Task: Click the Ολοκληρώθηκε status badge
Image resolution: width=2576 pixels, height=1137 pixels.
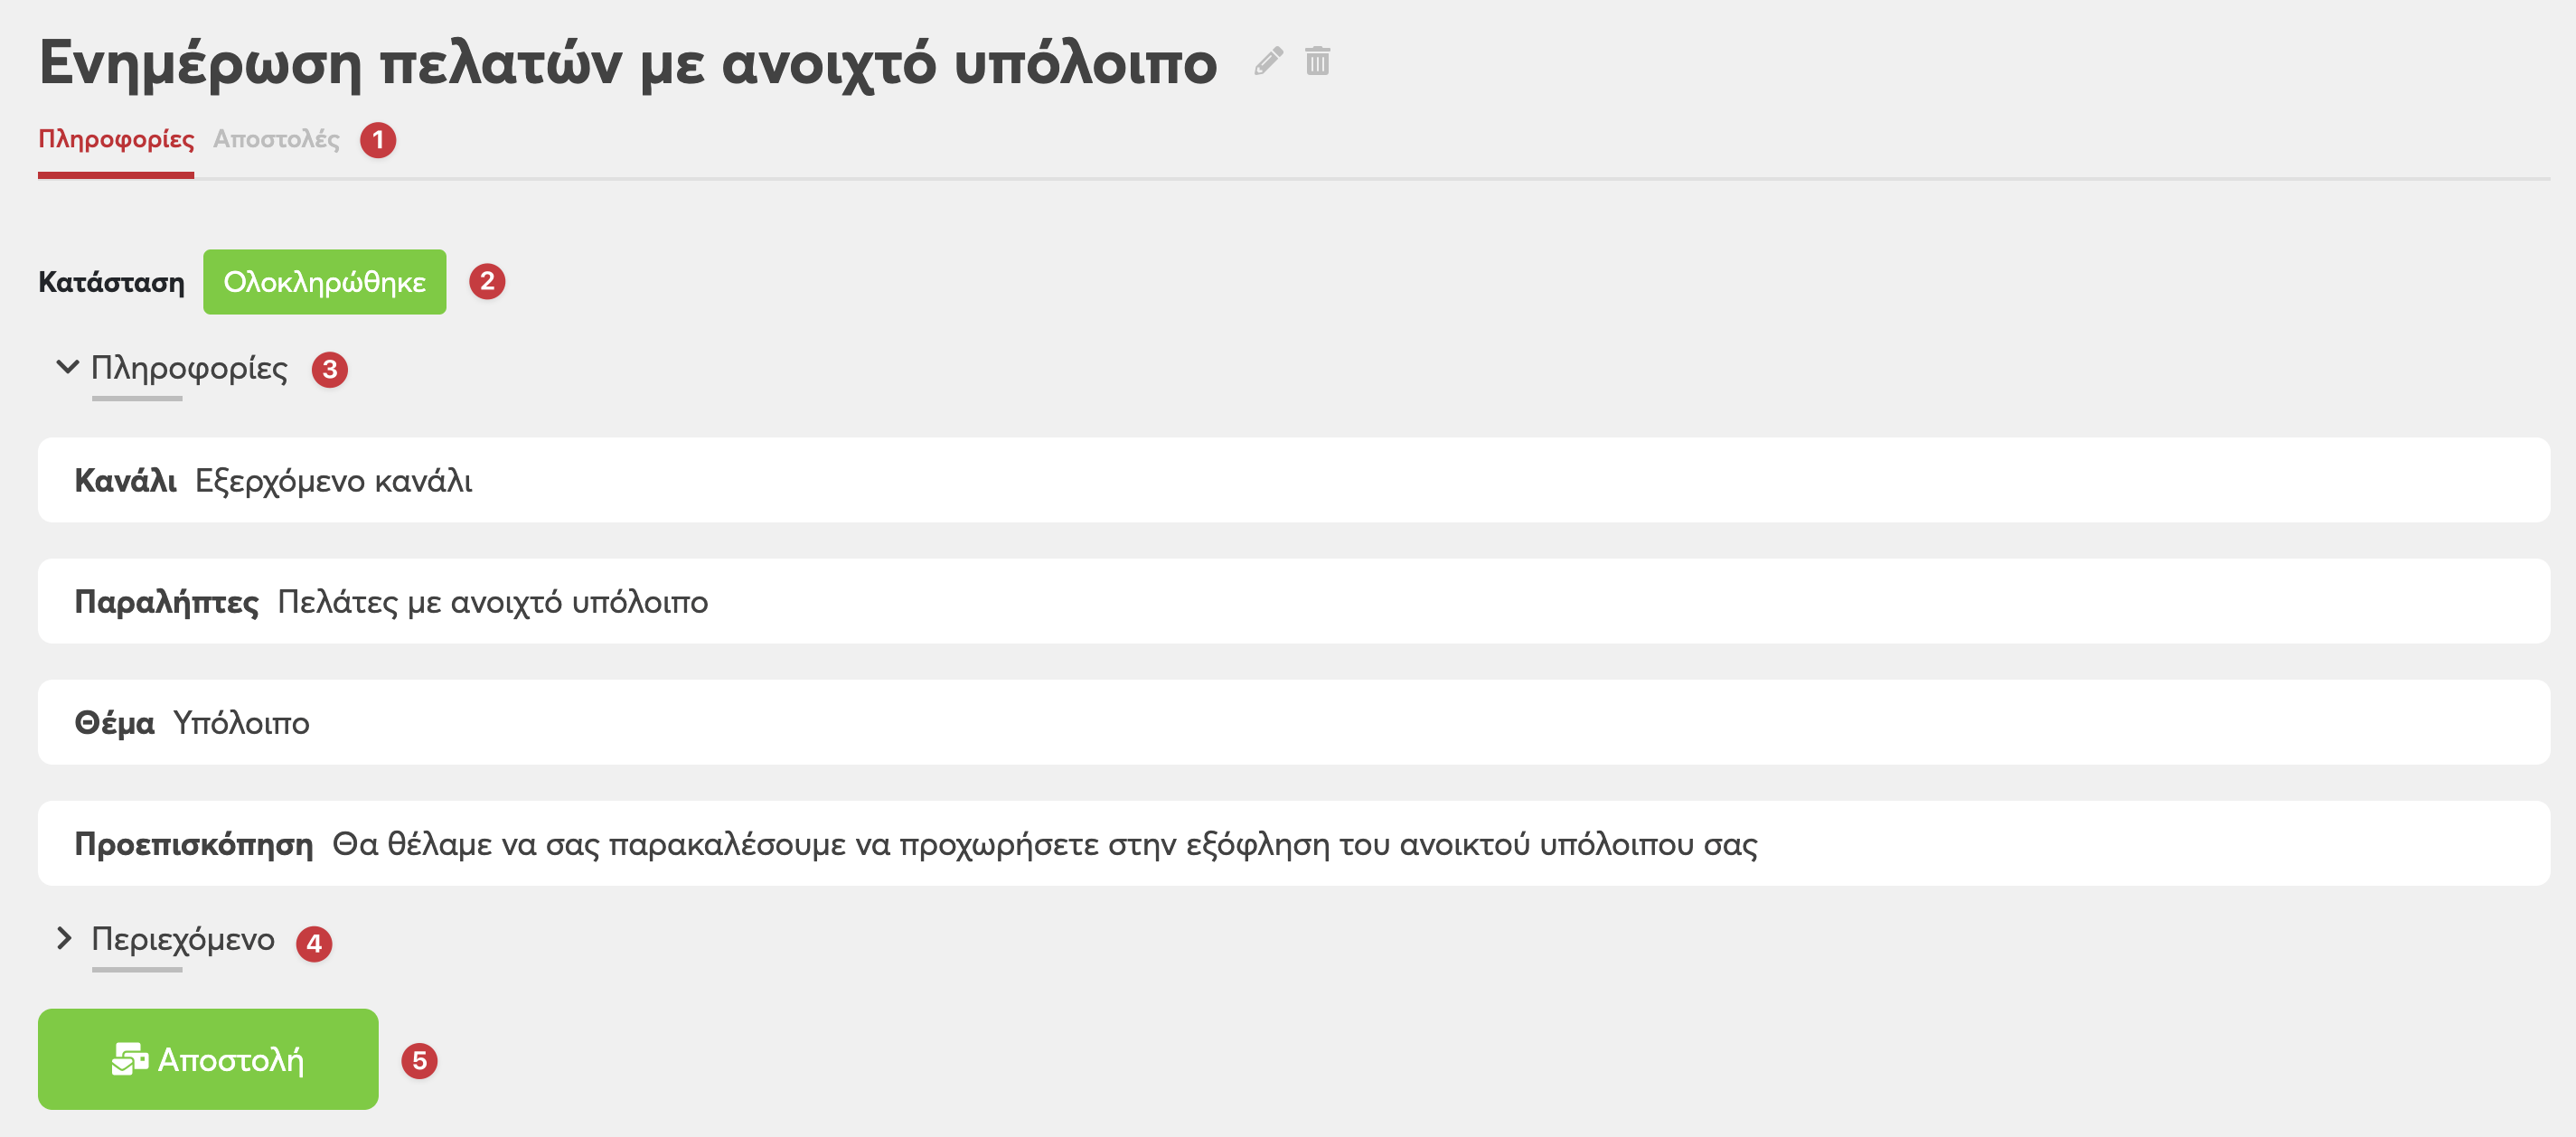Action: (x=325, y=282)
